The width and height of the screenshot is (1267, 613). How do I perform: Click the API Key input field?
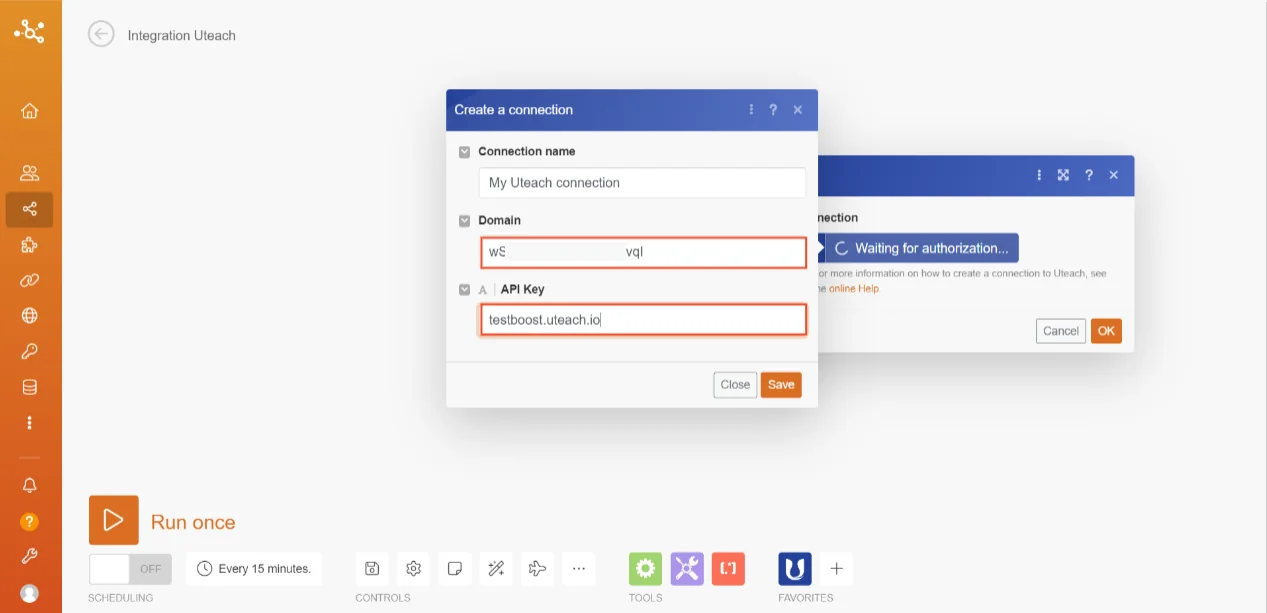tap(643, 320)
